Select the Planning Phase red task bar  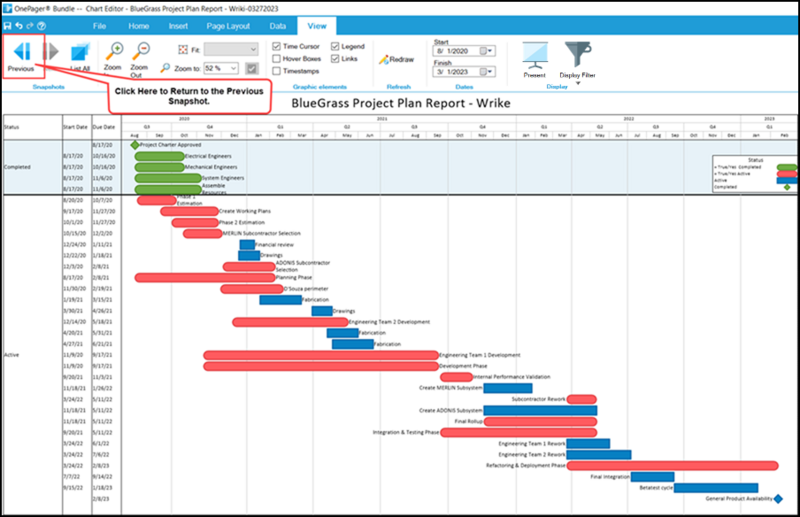tap(205, 278)
